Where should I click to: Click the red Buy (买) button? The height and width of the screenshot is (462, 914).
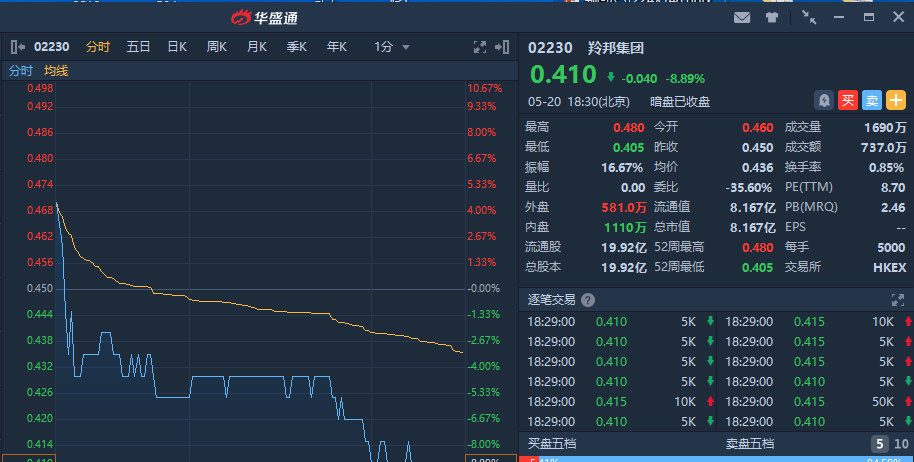(848, 100)
